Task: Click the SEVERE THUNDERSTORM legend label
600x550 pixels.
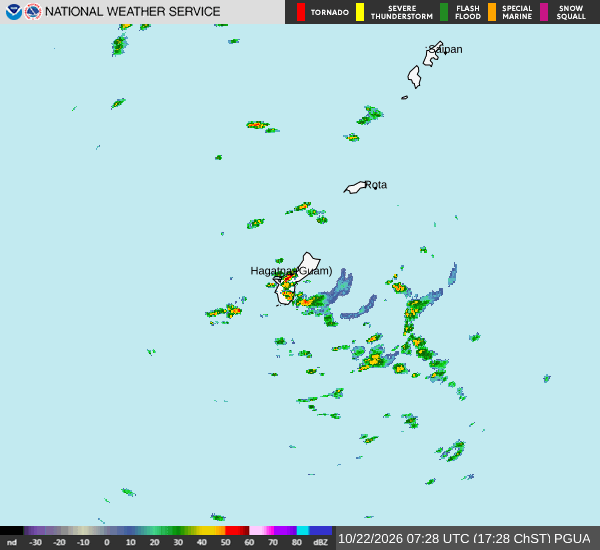Action: (402, 12)
